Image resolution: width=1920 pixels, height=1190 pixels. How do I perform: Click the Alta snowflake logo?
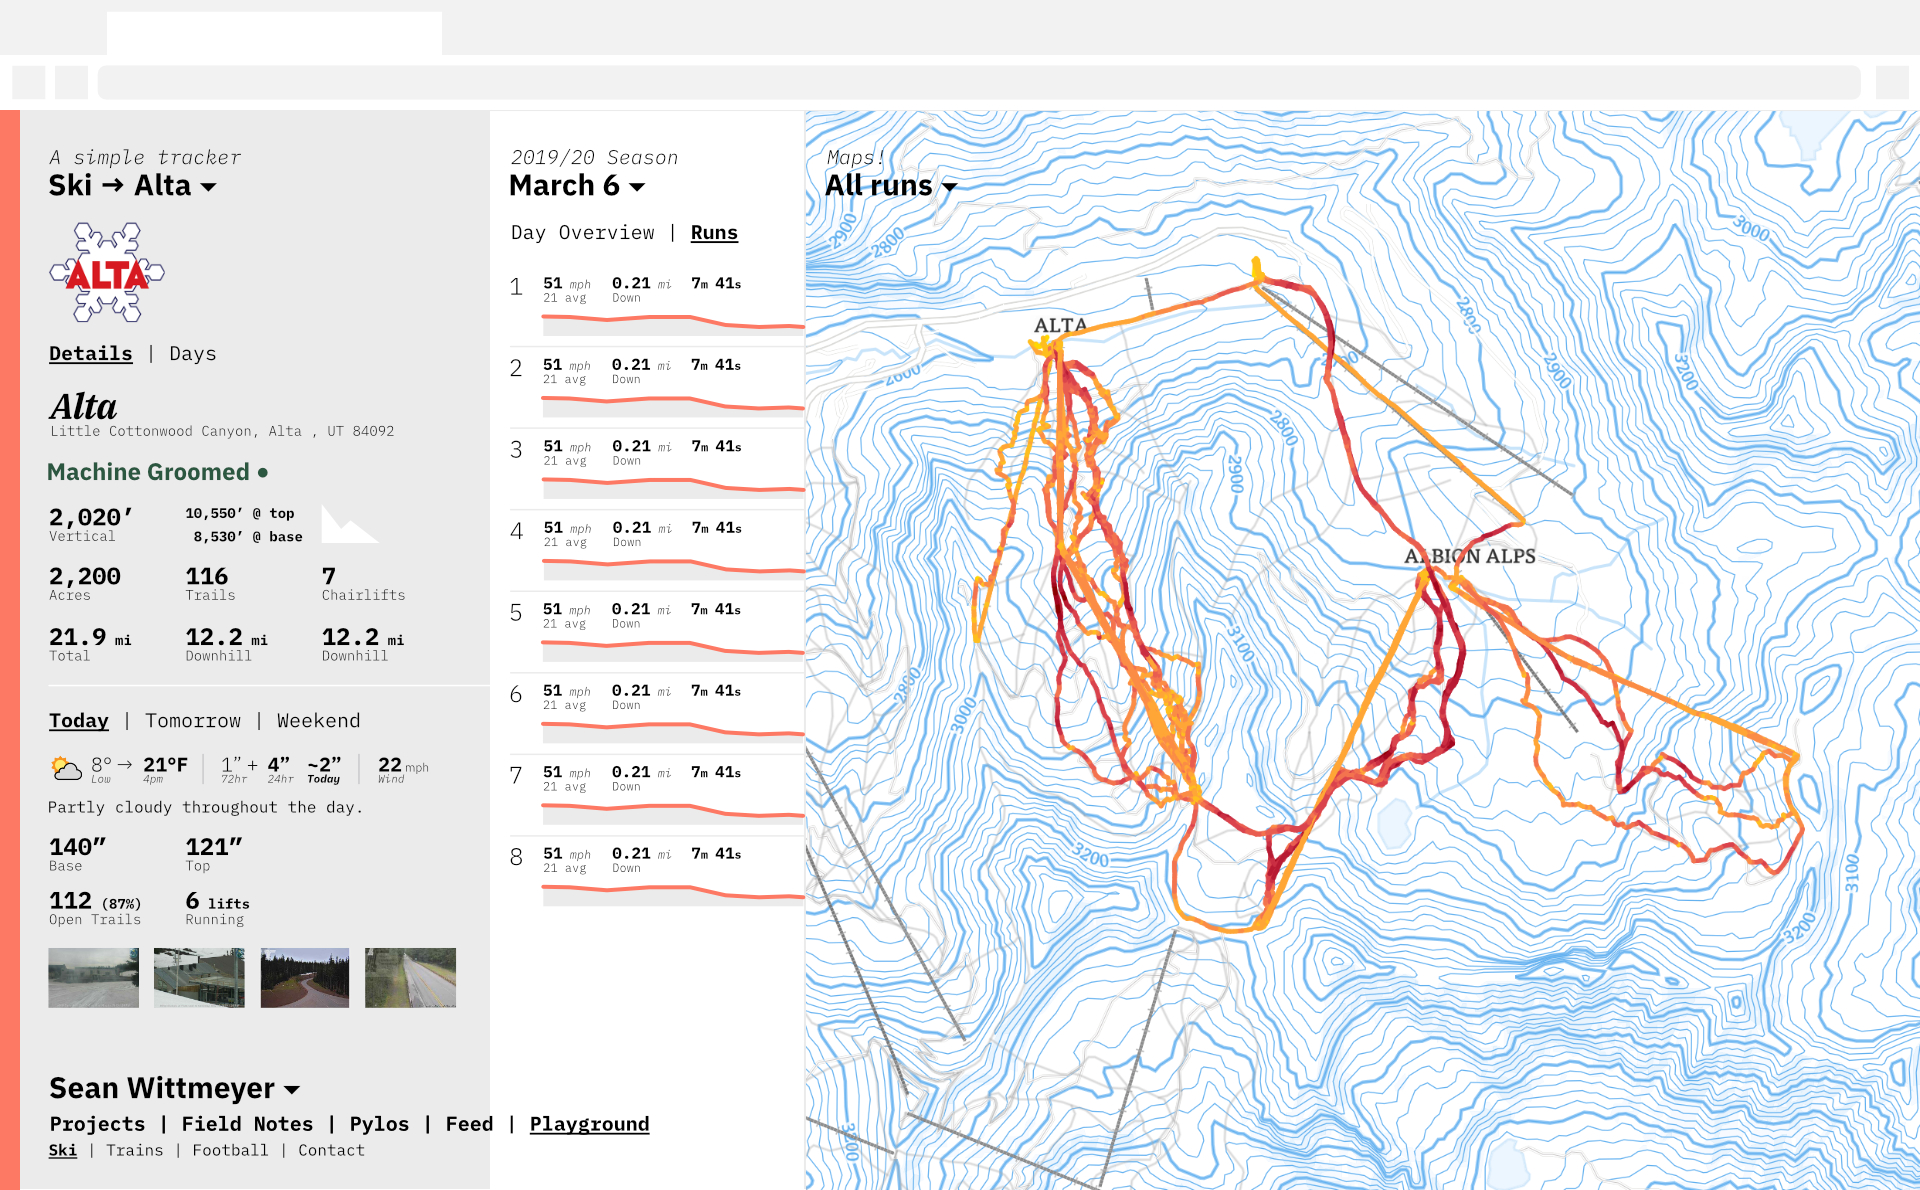107,272
